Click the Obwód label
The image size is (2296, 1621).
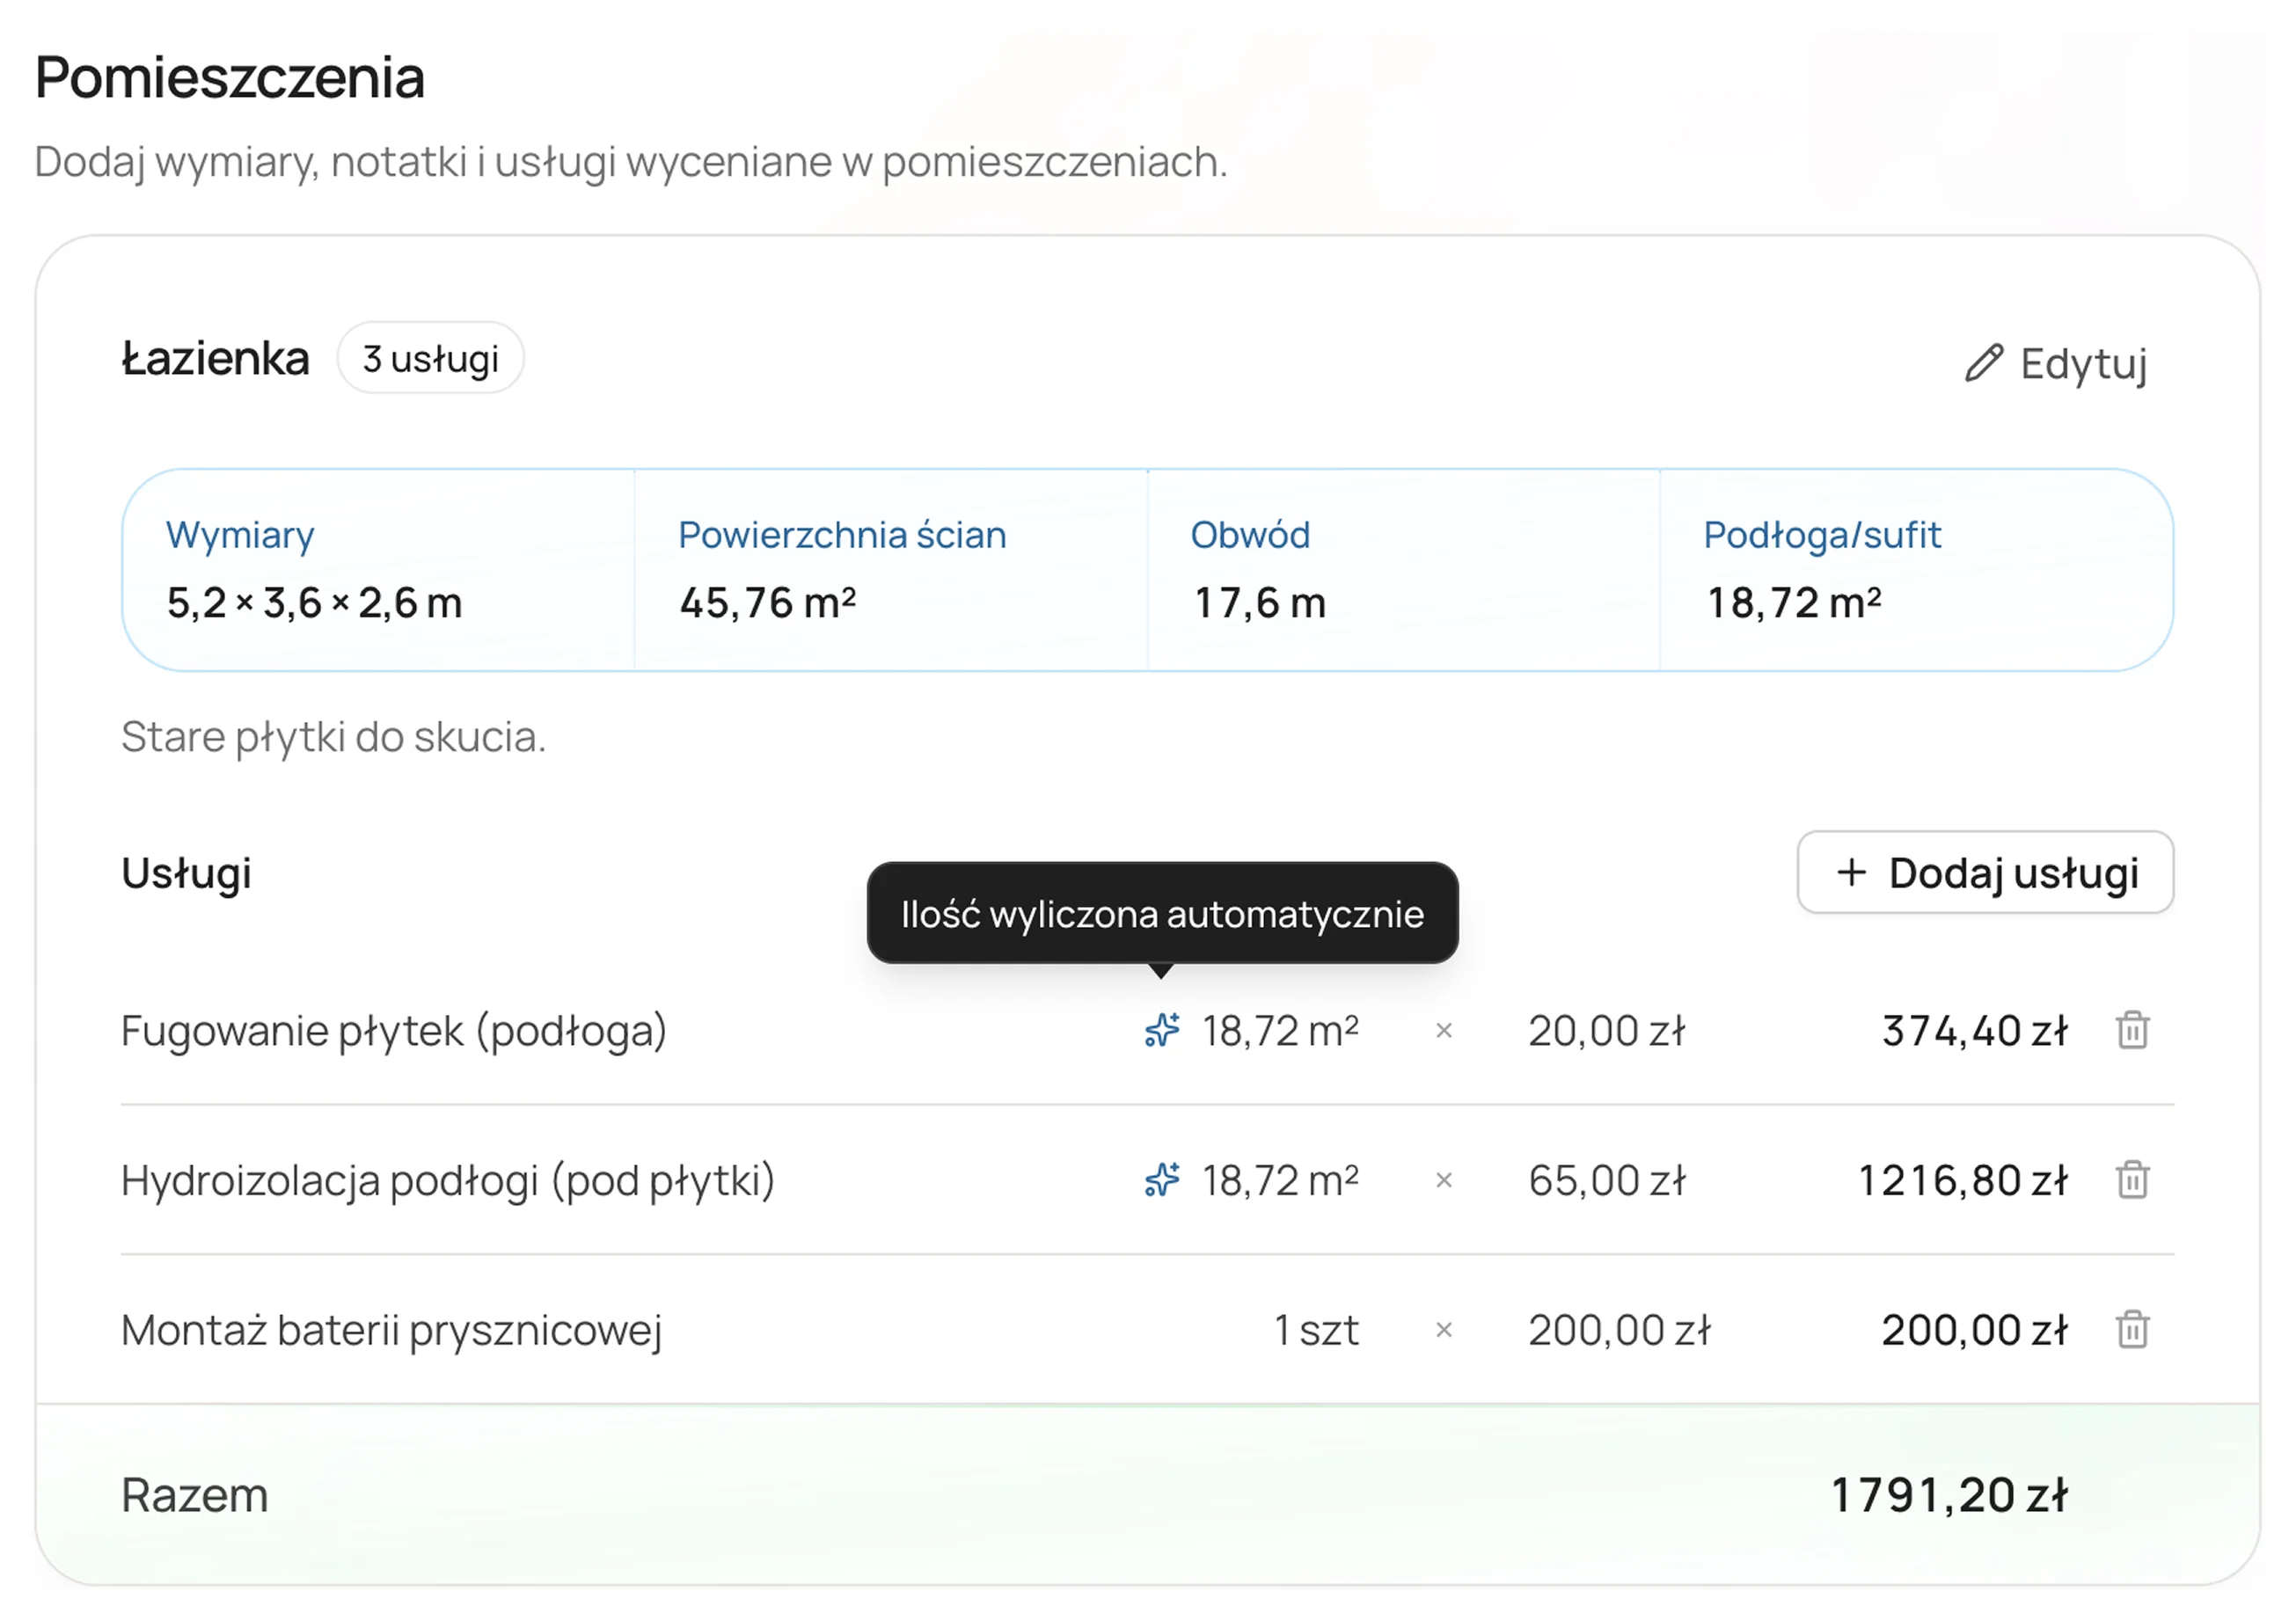coord(1250,535)
